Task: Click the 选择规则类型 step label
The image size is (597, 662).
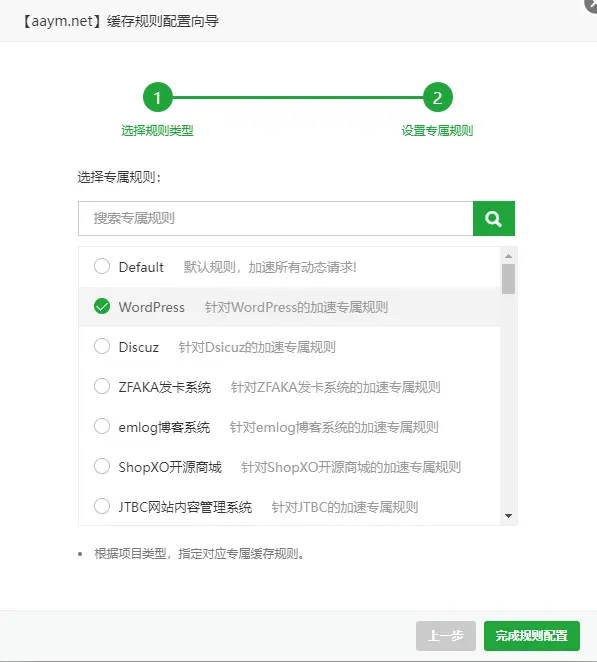Action: point(157,131)
